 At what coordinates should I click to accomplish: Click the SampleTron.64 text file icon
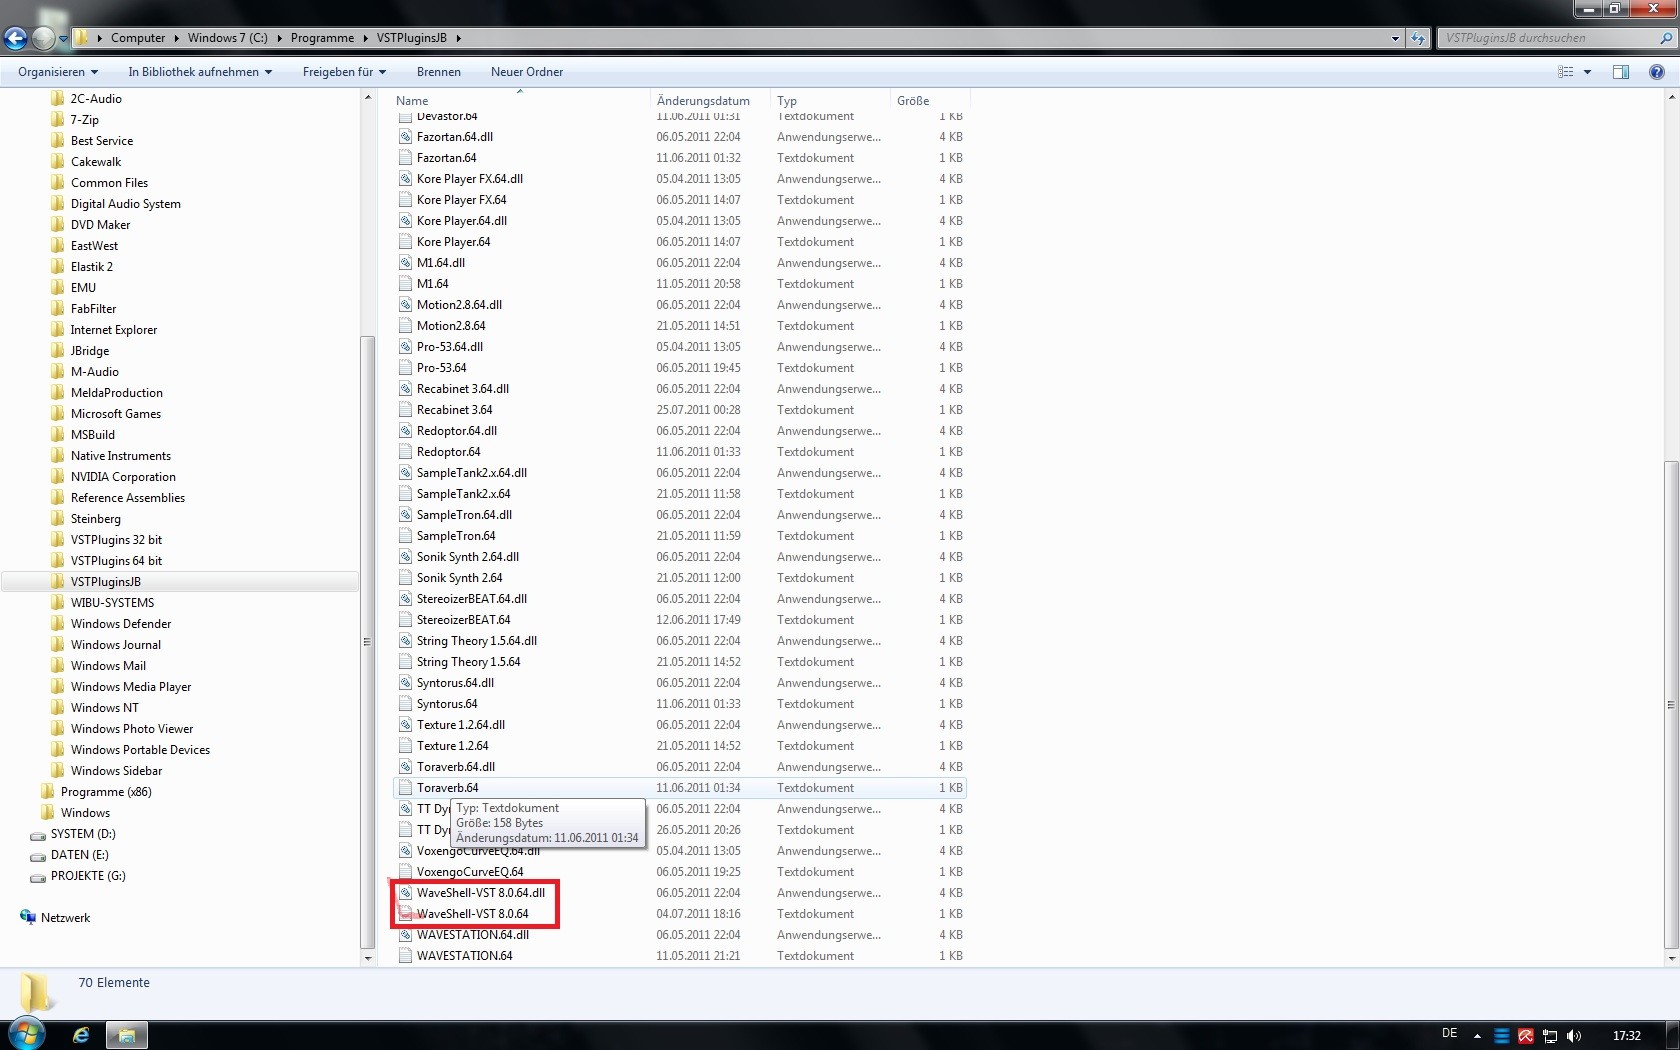(x=405, y=536)
